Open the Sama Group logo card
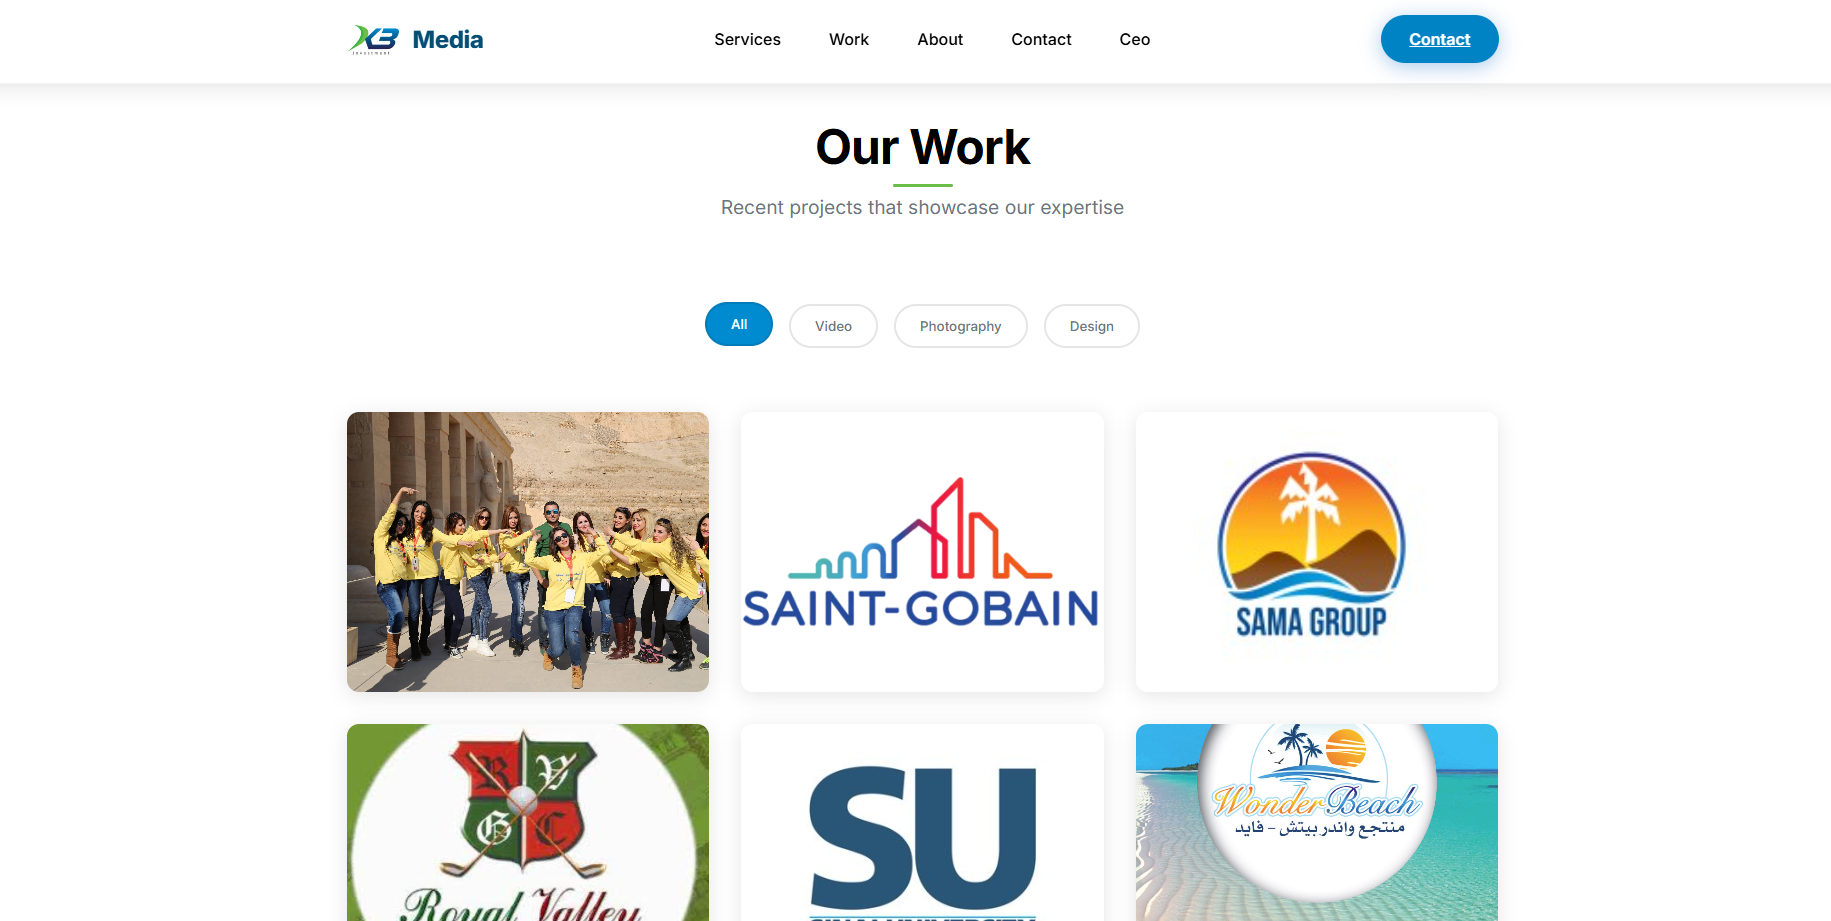Viewport: 1831px width, 921px height. [1317, 552]
